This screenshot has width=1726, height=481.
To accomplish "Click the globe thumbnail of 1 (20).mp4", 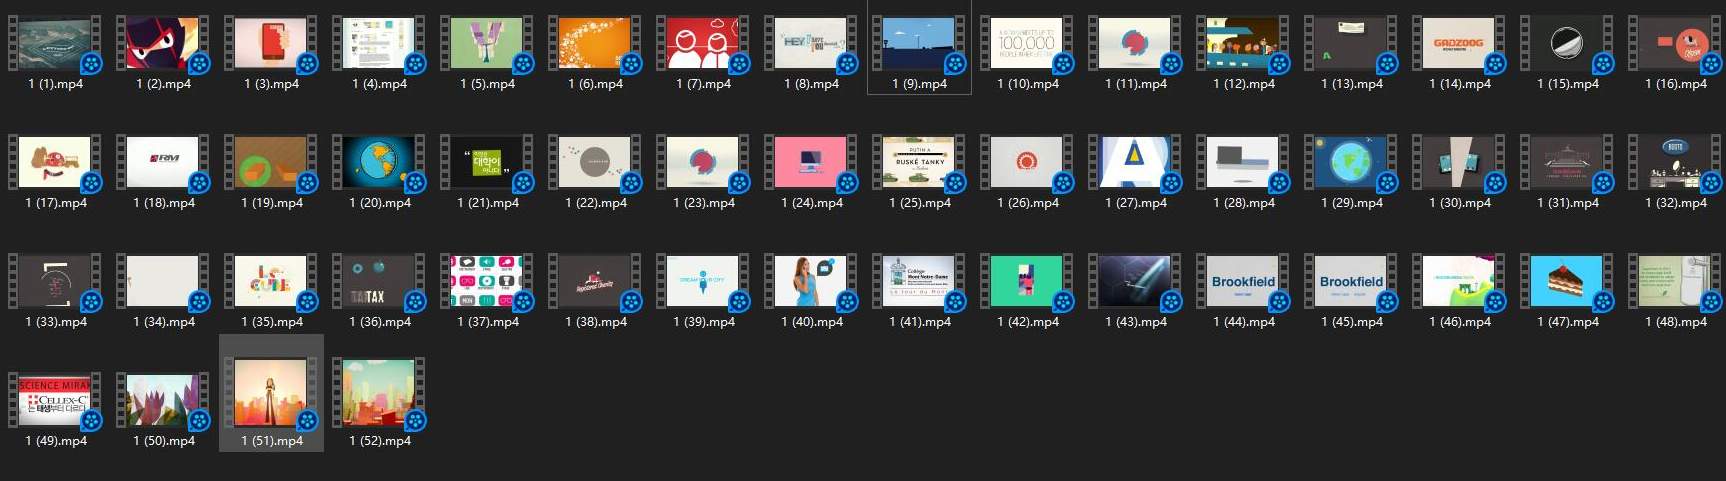I will pos(378,162).
